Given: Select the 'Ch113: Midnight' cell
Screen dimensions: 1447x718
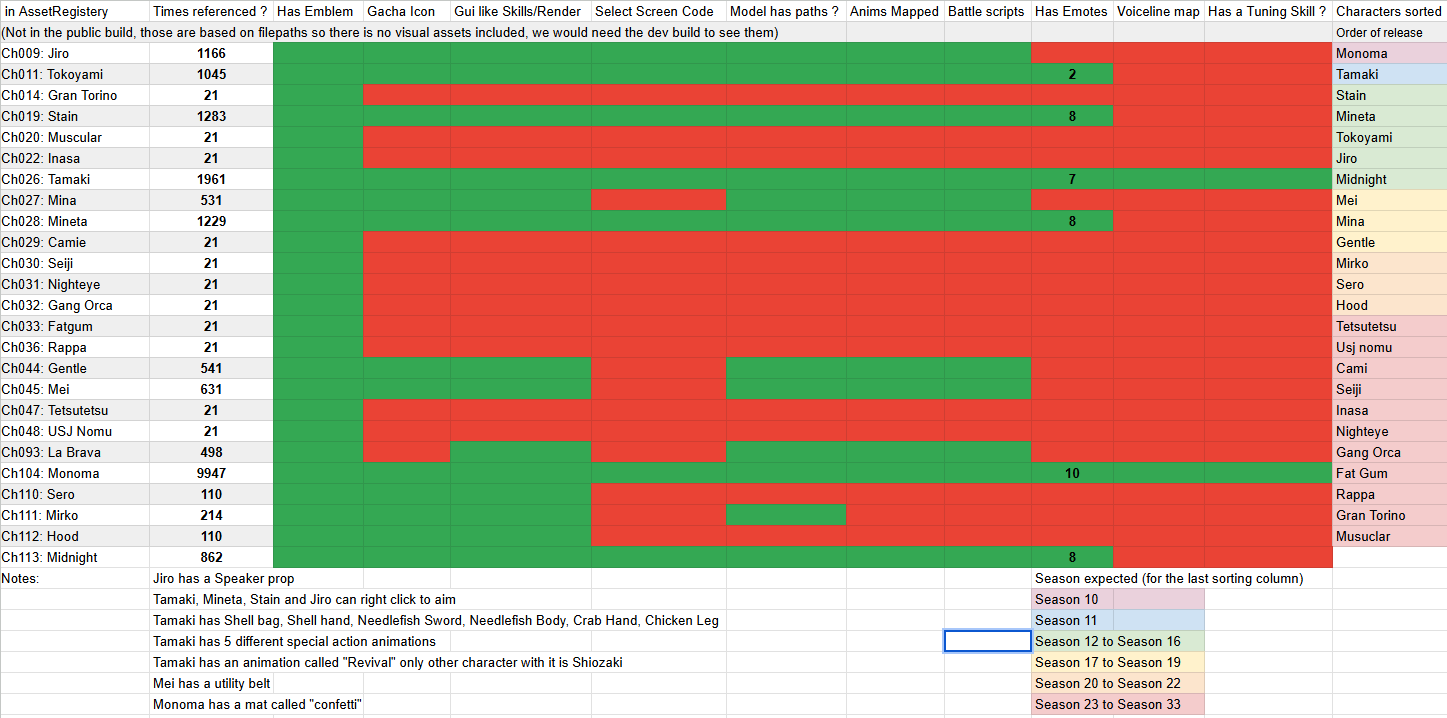Looking at the screenshot, I should pyautogui.click(x=75, y=557).
